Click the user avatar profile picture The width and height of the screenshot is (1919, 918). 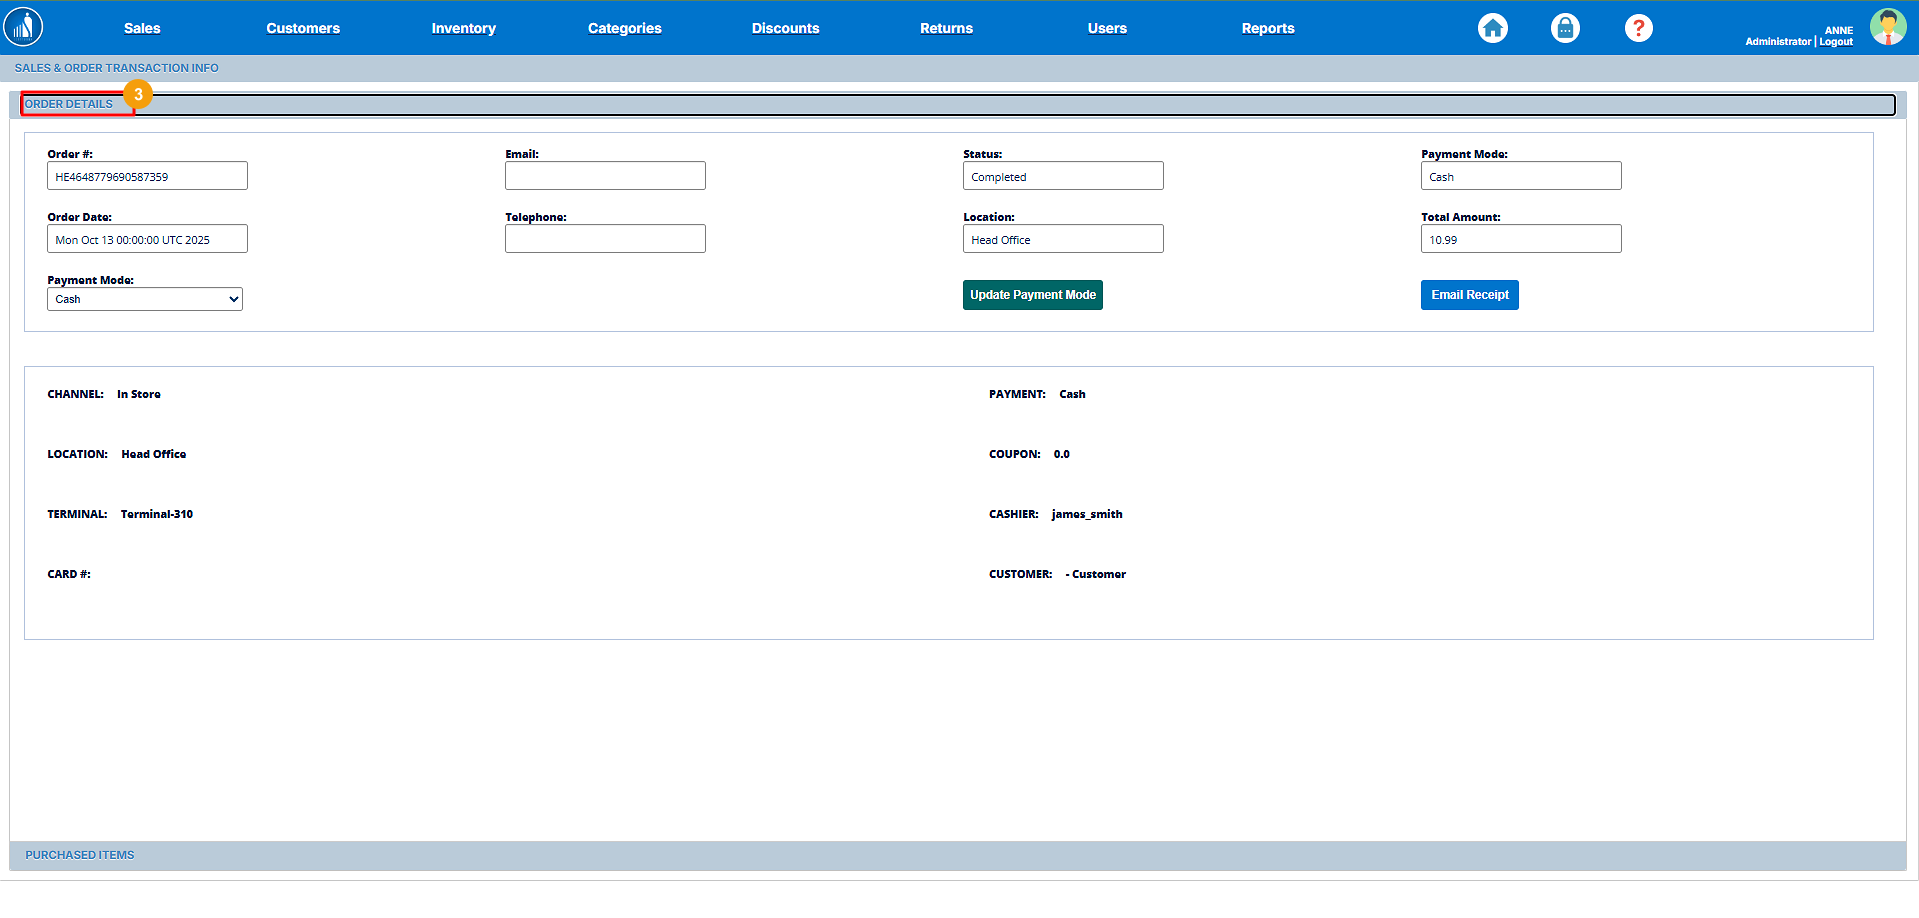[x=1887, y=27]
